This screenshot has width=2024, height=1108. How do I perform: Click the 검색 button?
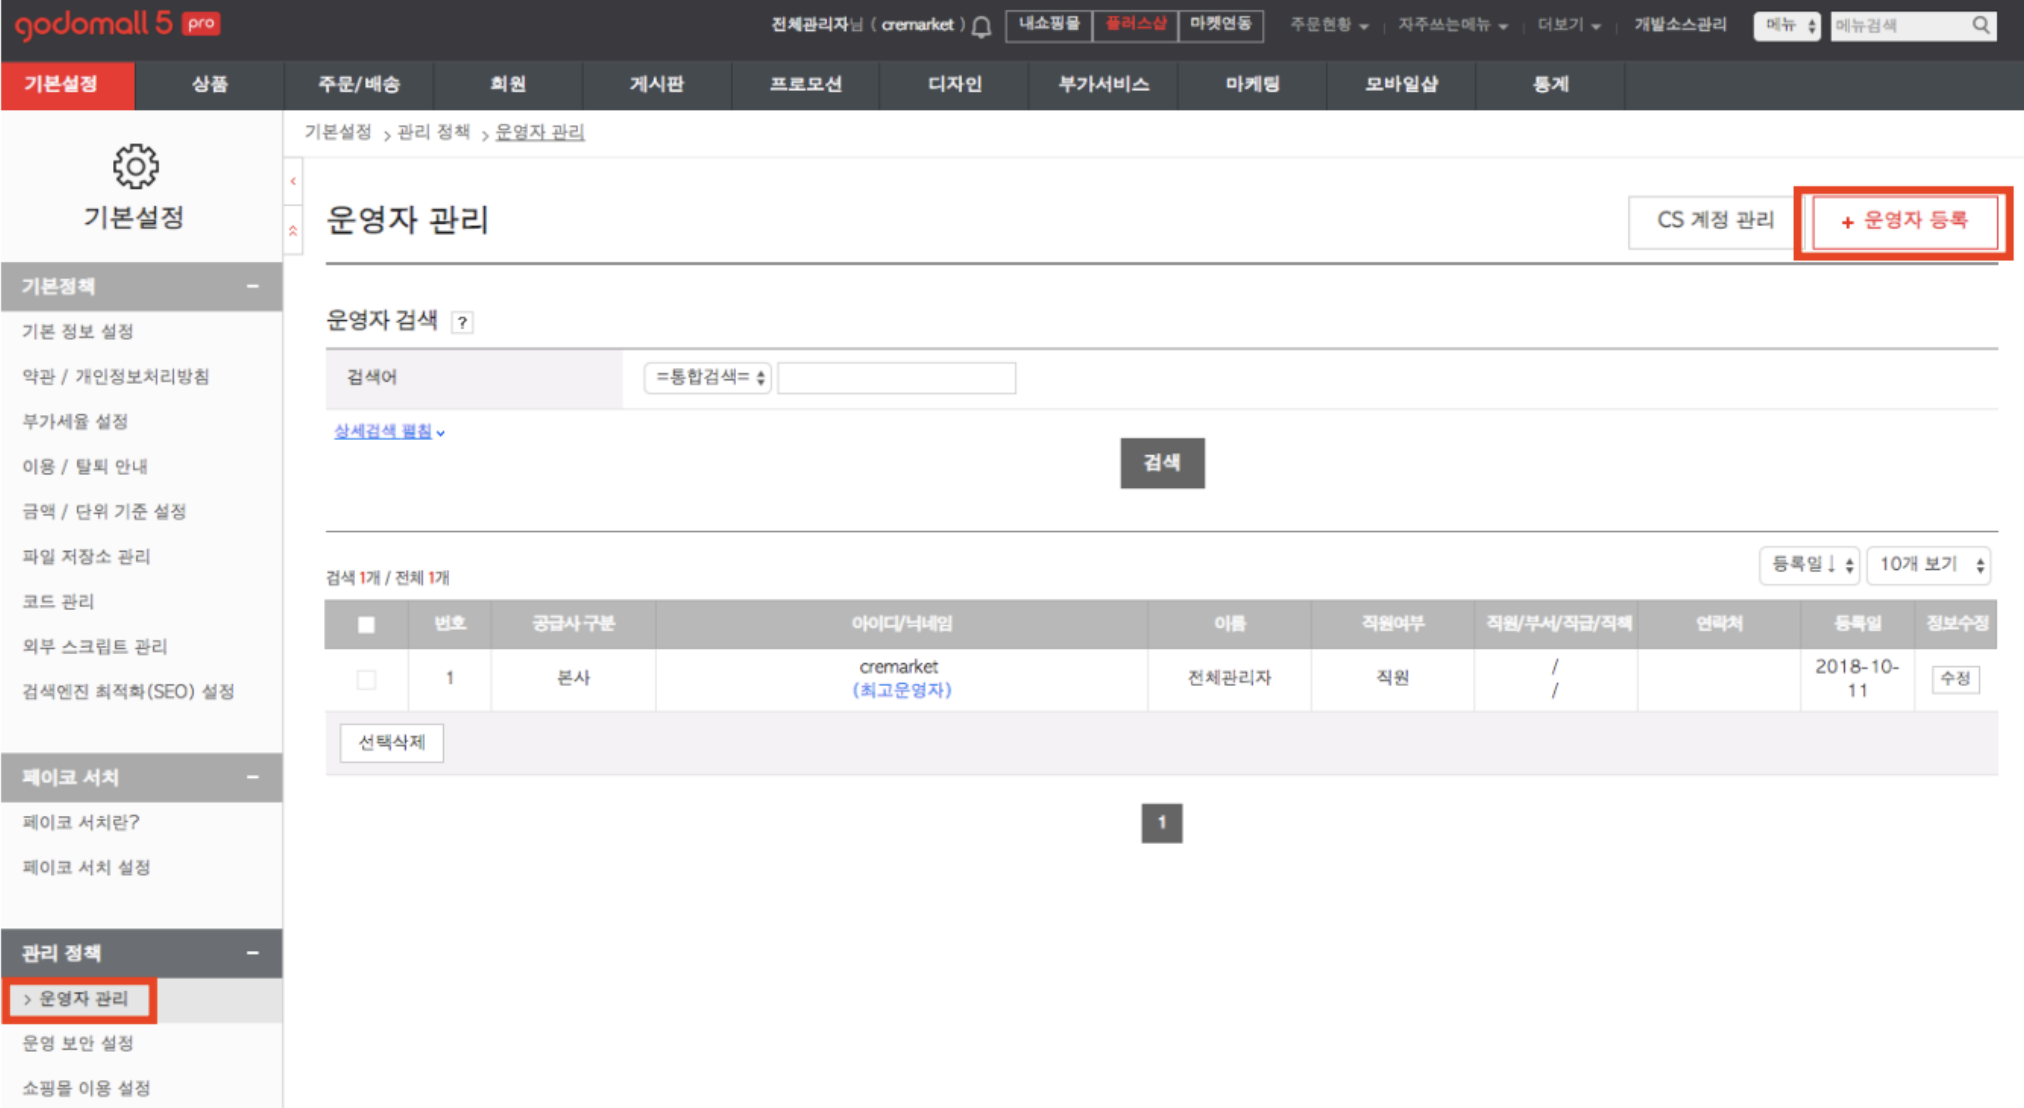tap(1162, 463)
